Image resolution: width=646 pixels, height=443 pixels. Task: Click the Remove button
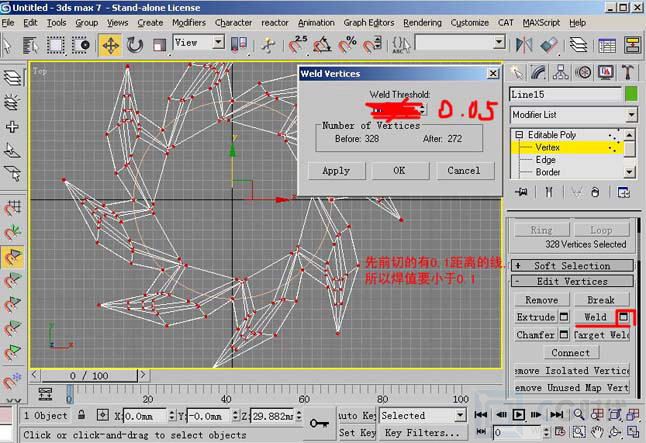[542, 300]
